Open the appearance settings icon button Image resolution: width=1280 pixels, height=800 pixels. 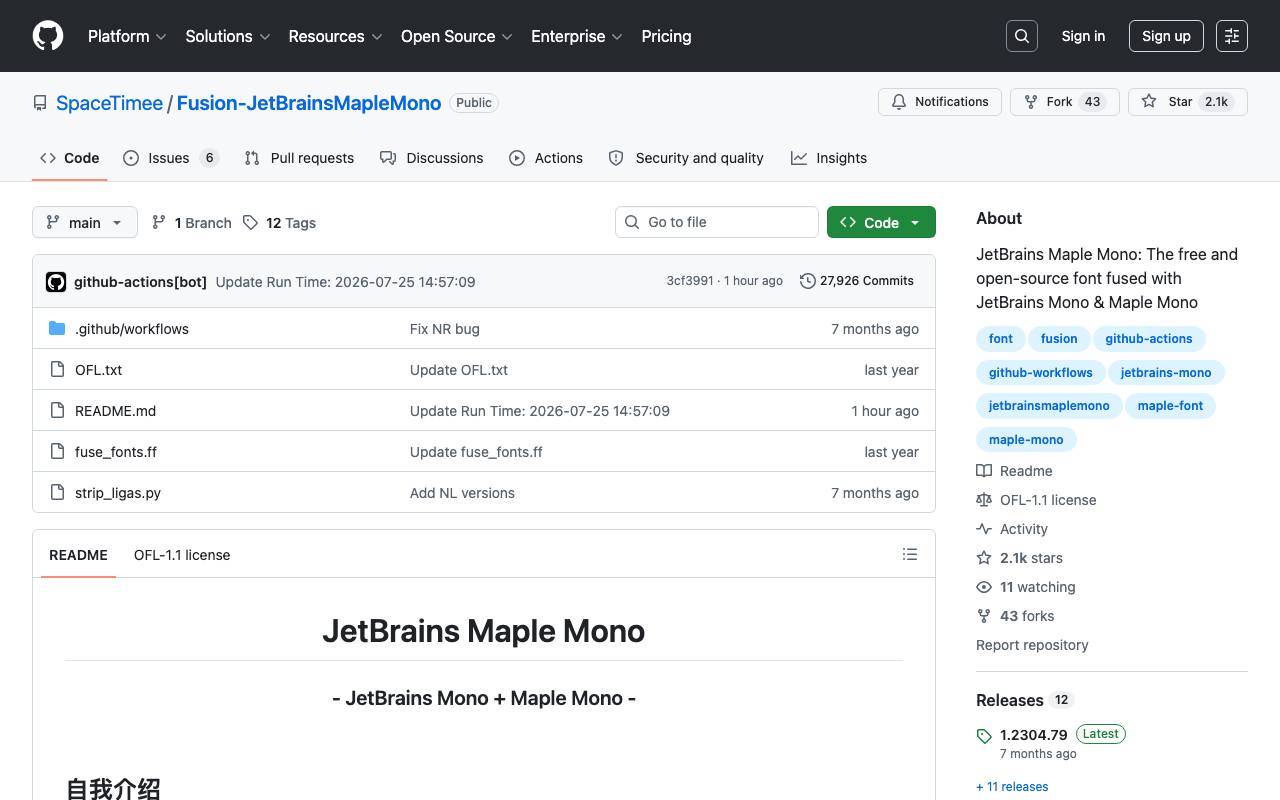point(1232,36)
